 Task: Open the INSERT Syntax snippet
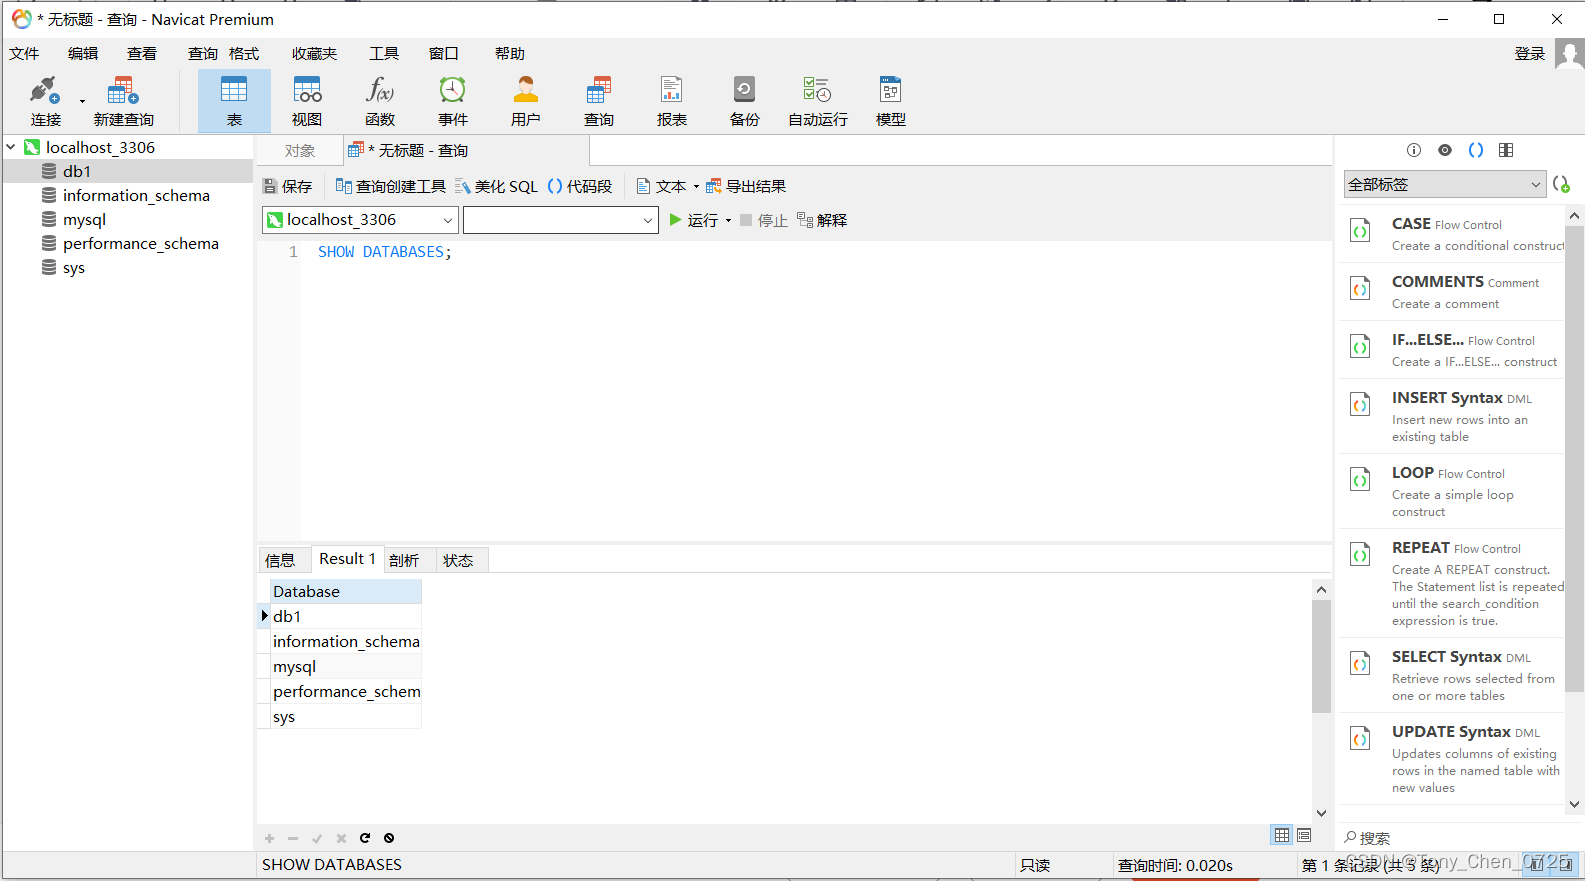pyautogui.click(x=1451, y=415)
